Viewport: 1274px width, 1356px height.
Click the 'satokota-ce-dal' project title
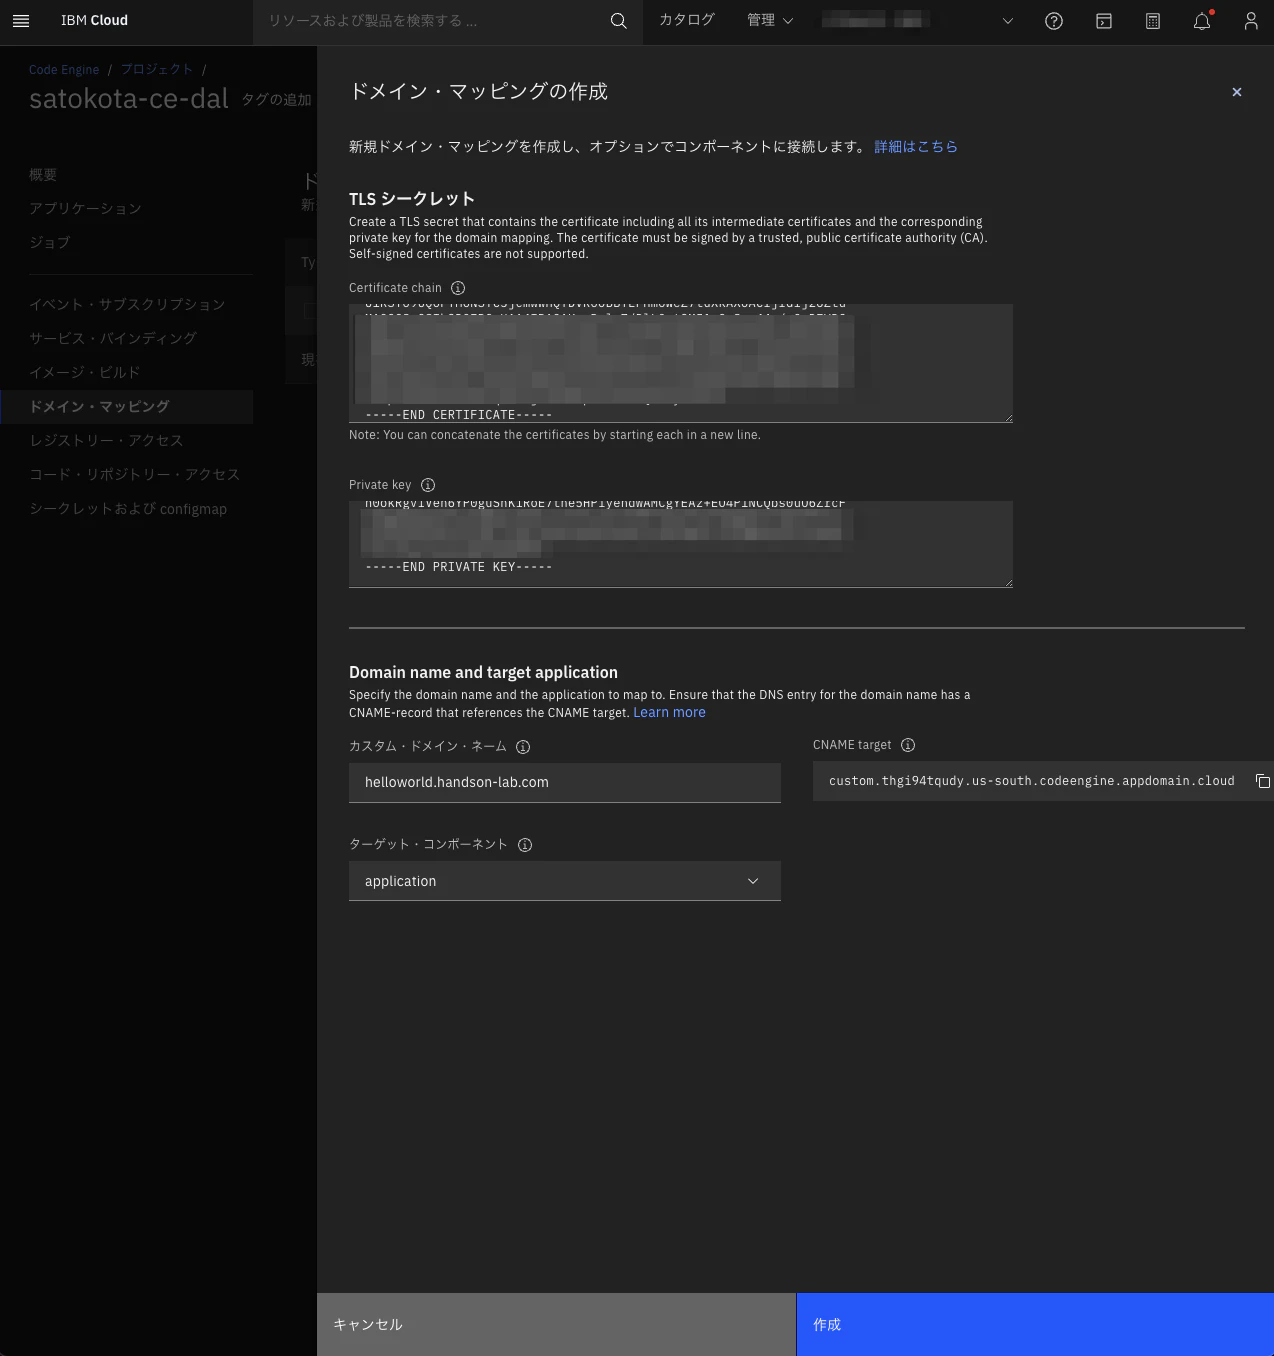pyautogui.click(x=129, y=99)
